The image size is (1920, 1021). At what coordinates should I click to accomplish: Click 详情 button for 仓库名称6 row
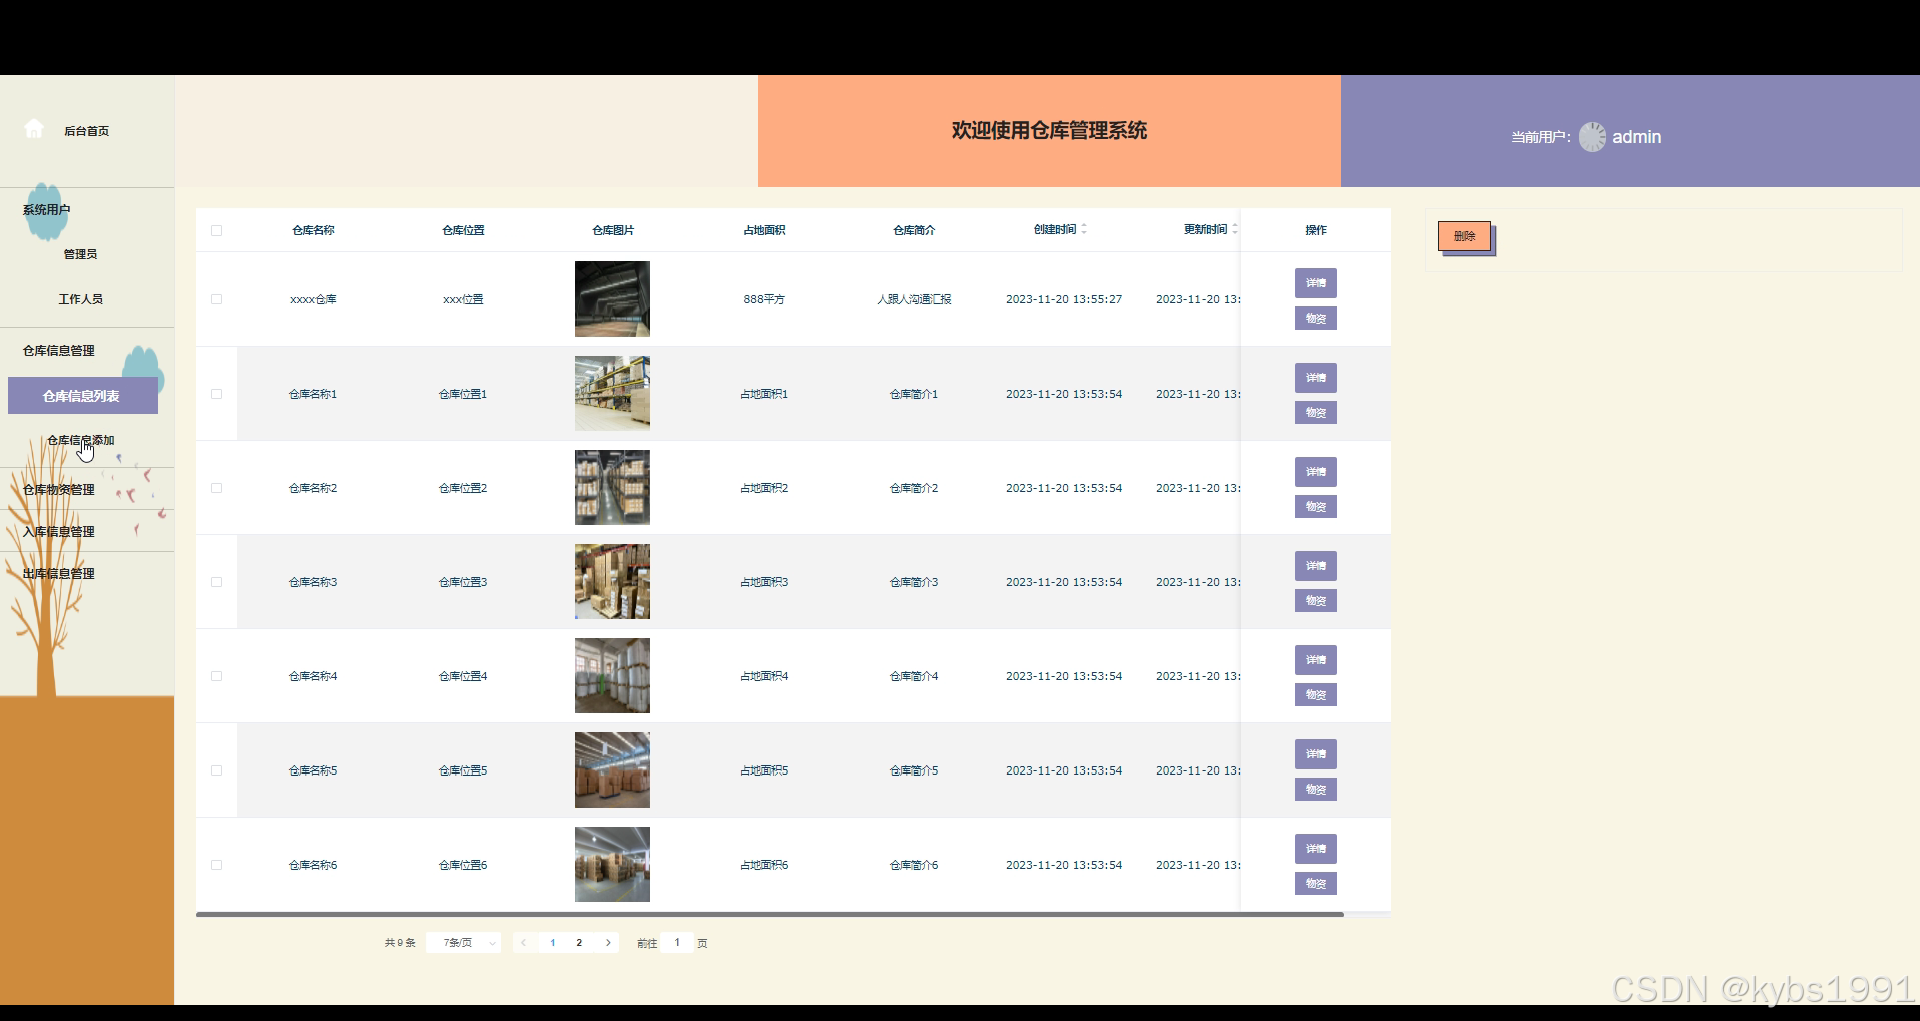[1316, 849]
